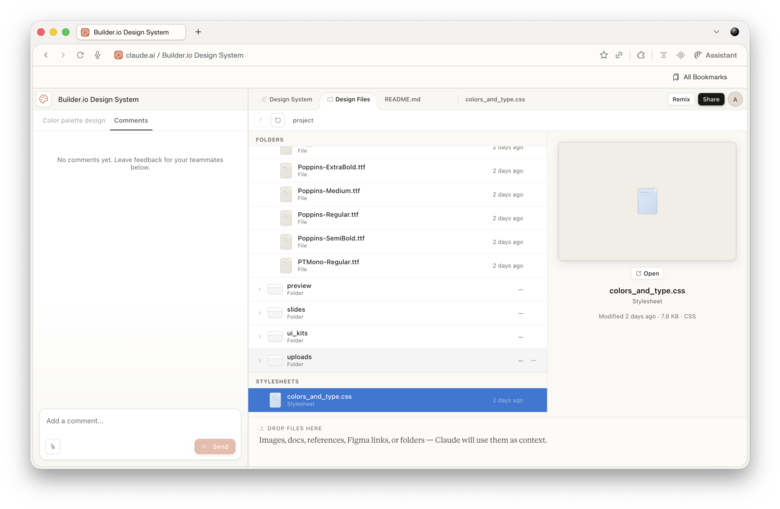Click the folder icon of the slides folder
The height and width of the screenshot is (509, 780).
pos(275,313)
